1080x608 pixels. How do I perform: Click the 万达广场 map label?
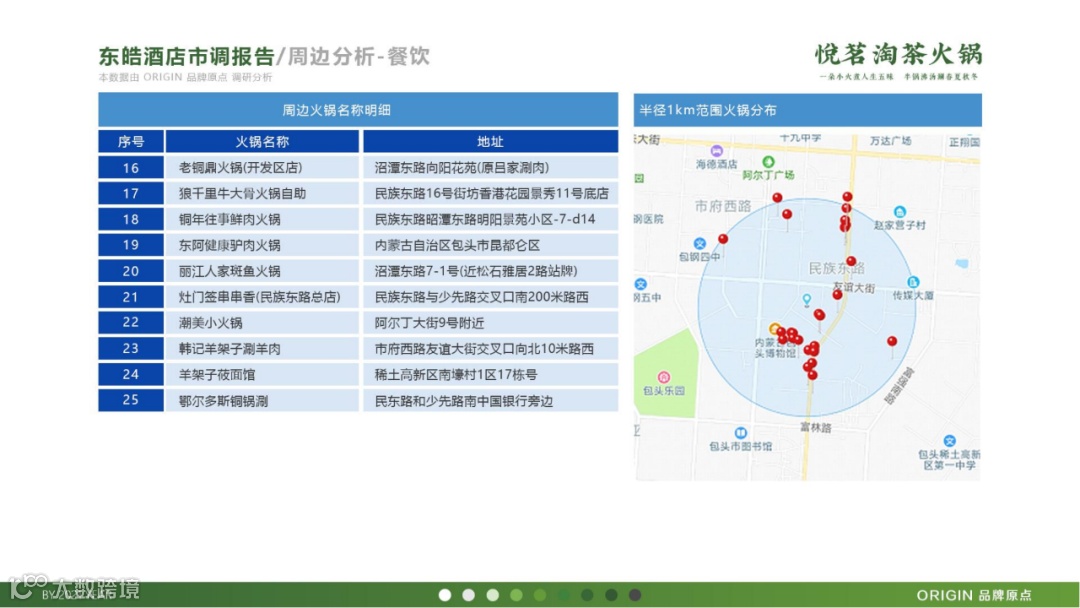[x=890, y=140]
